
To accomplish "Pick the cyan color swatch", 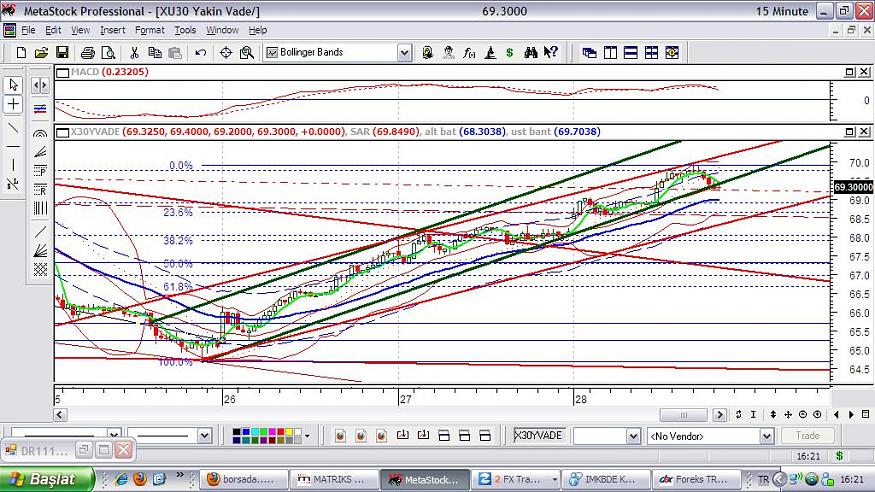I will tap(254, 432).
